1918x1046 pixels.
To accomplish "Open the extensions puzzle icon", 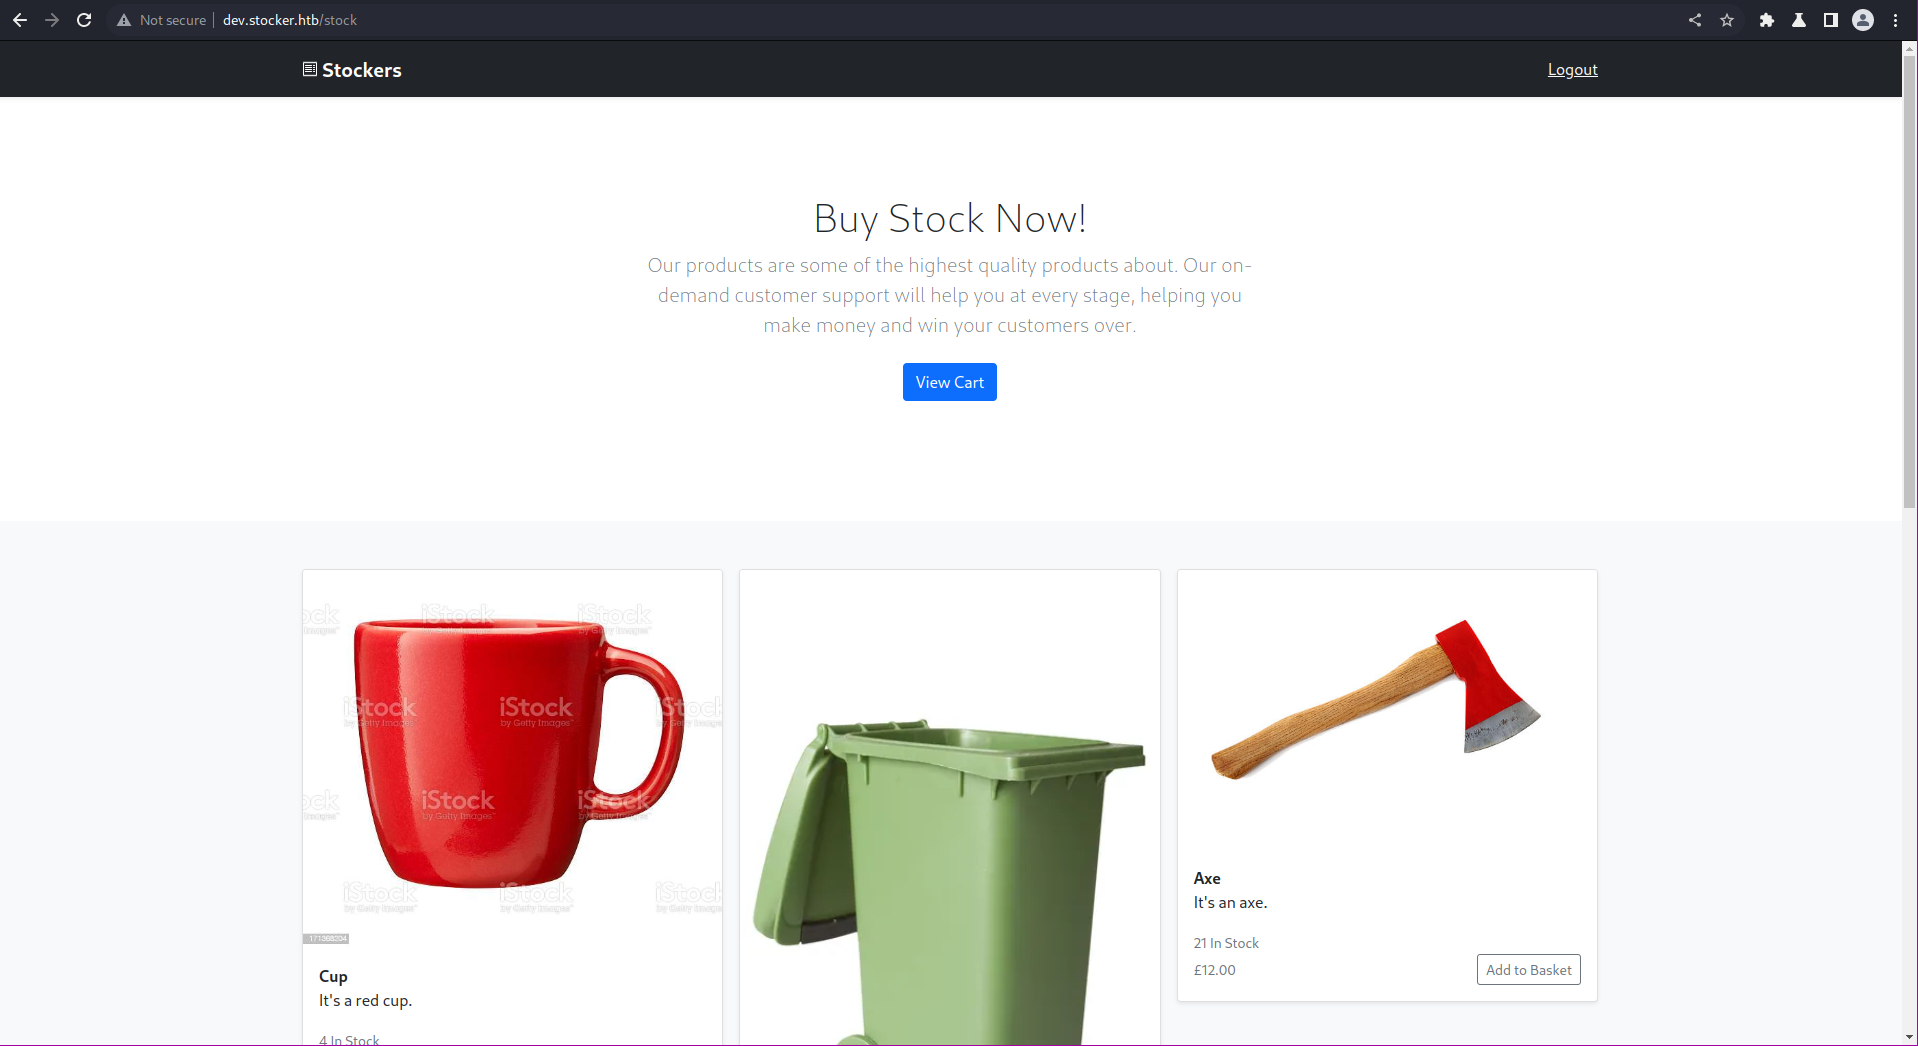I will (1767, 20).
